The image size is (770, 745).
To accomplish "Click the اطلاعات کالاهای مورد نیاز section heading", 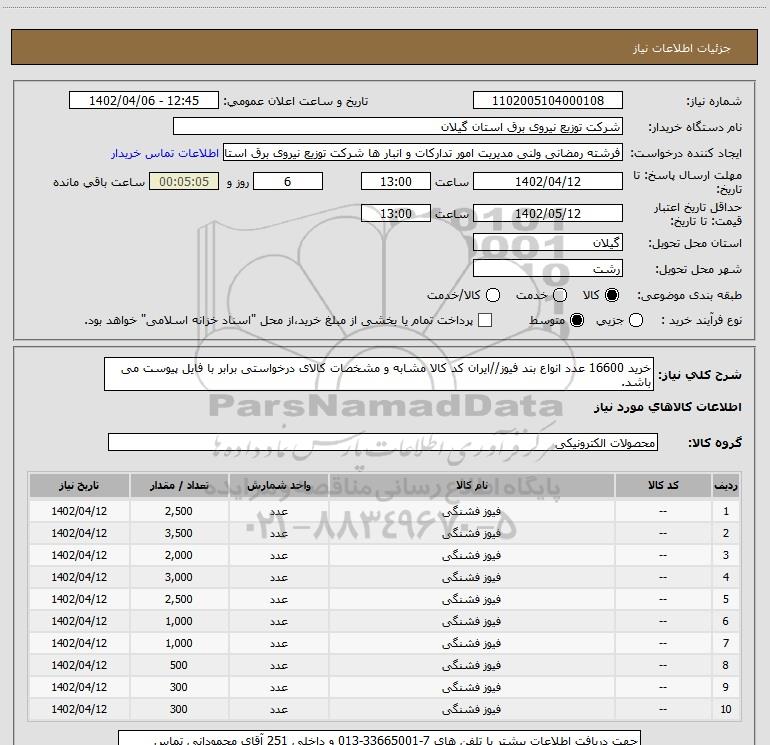I will click(668, 407).
